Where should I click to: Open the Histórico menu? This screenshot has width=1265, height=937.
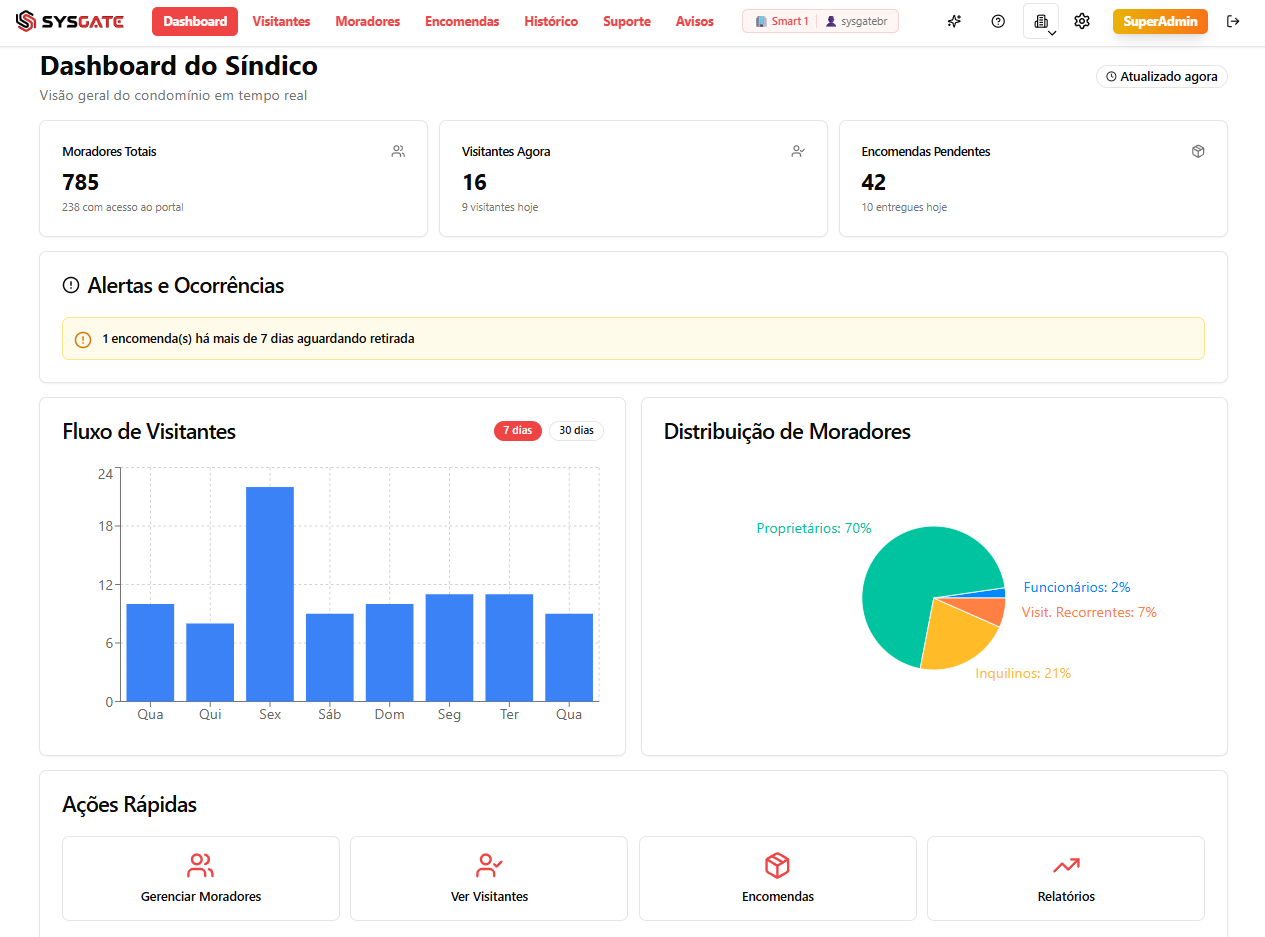pos(551,21)
